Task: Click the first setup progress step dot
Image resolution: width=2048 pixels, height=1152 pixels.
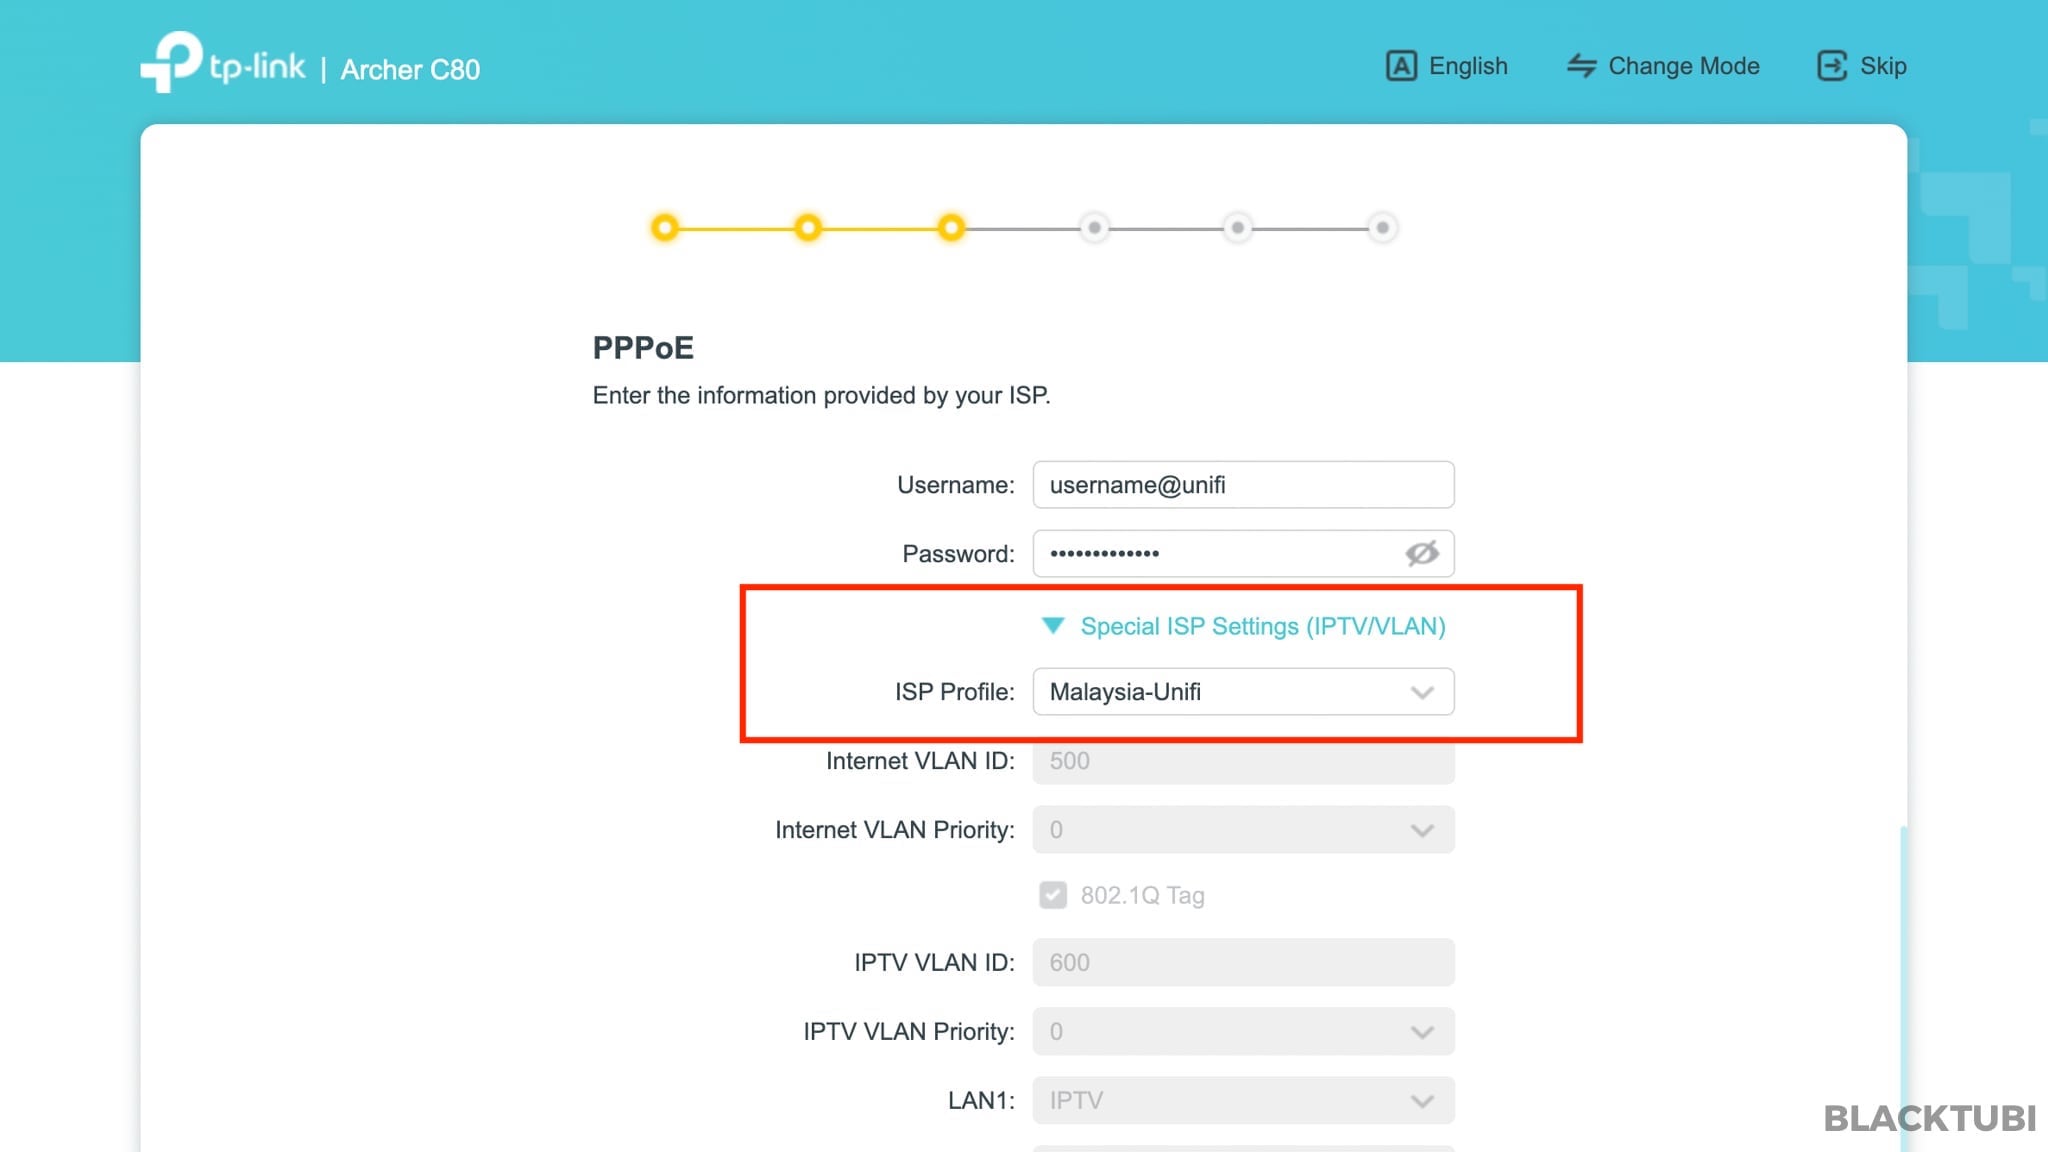Action: (x=664, y=228)
